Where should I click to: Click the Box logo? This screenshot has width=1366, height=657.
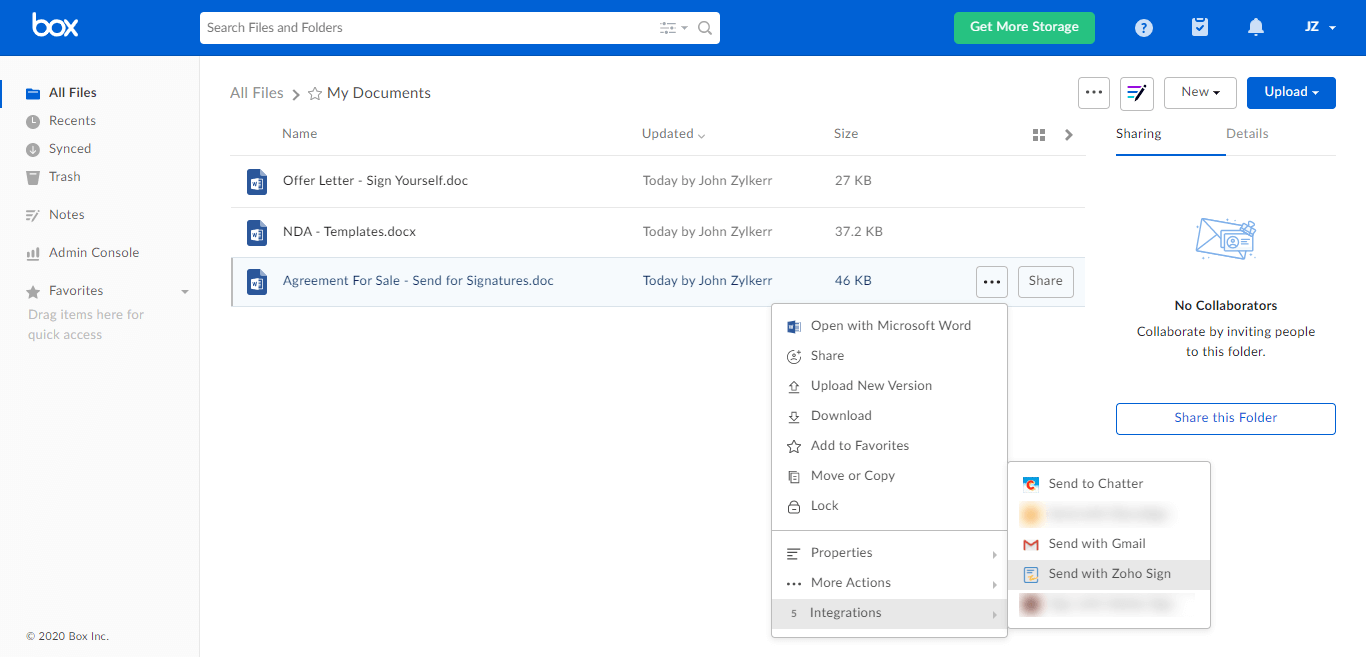point(55,26)
